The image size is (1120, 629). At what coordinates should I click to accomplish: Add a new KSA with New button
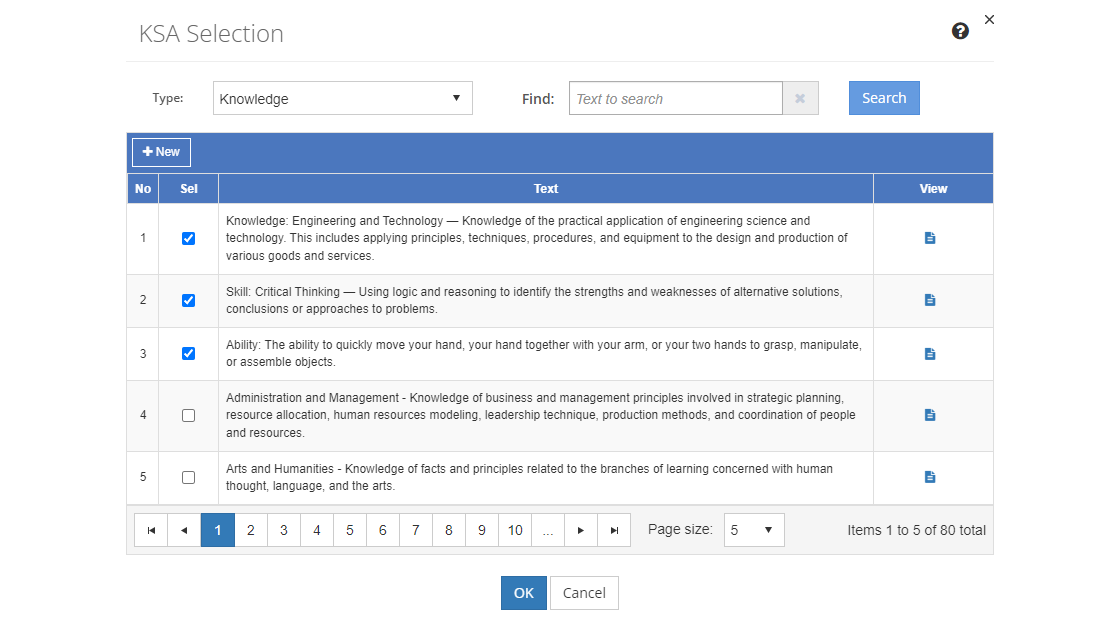(161, 152)
